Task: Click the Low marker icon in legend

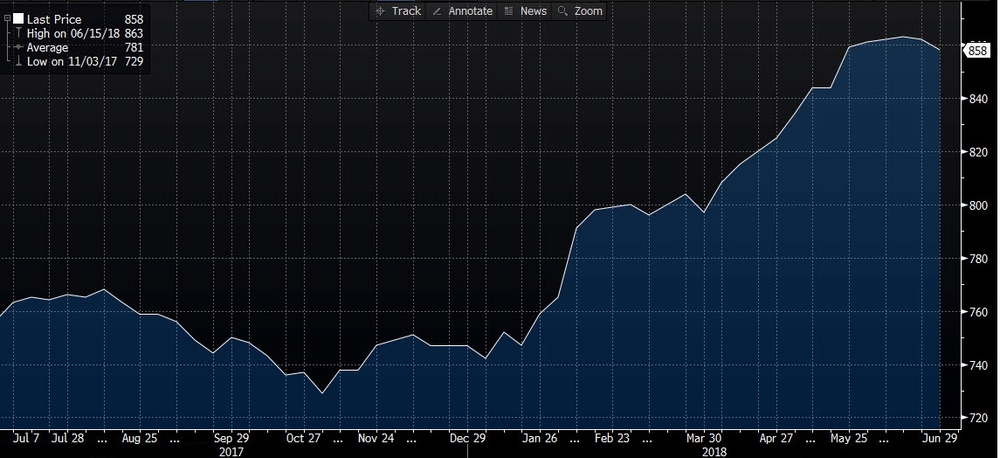Action: [x=19, y=62]
